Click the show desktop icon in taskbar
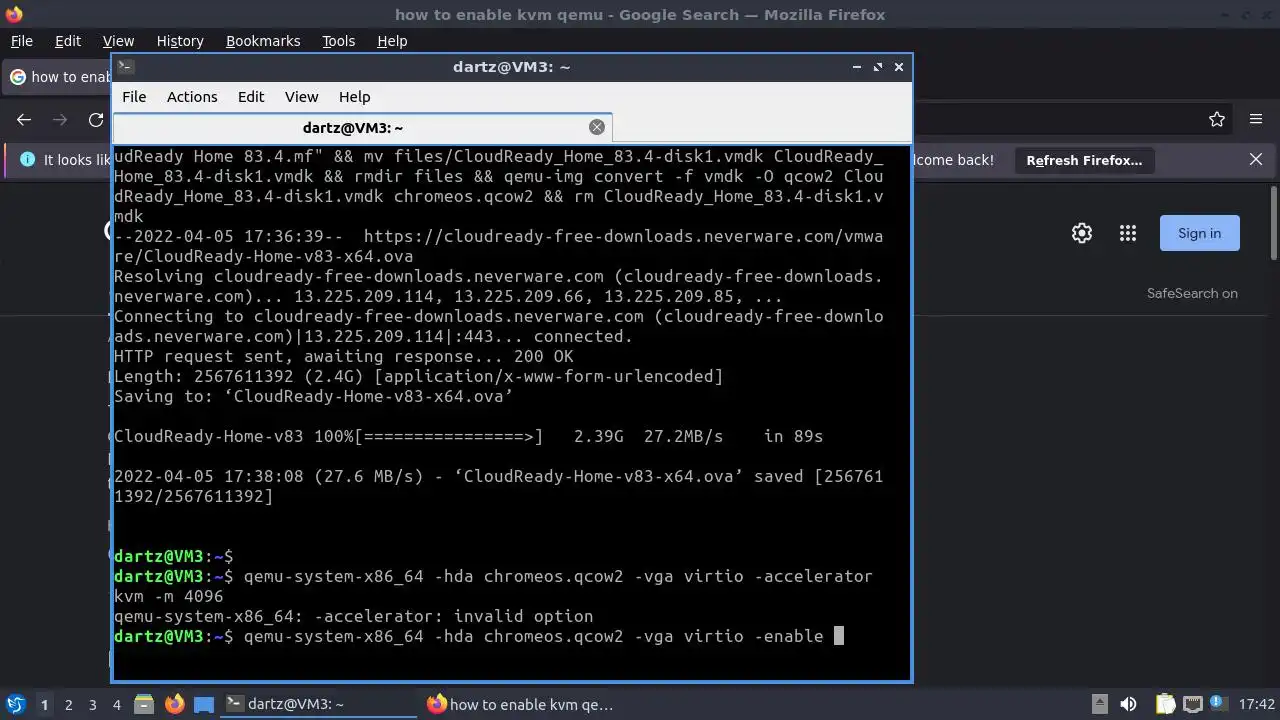Screen dimensions: 1280x720 [204, 705]
